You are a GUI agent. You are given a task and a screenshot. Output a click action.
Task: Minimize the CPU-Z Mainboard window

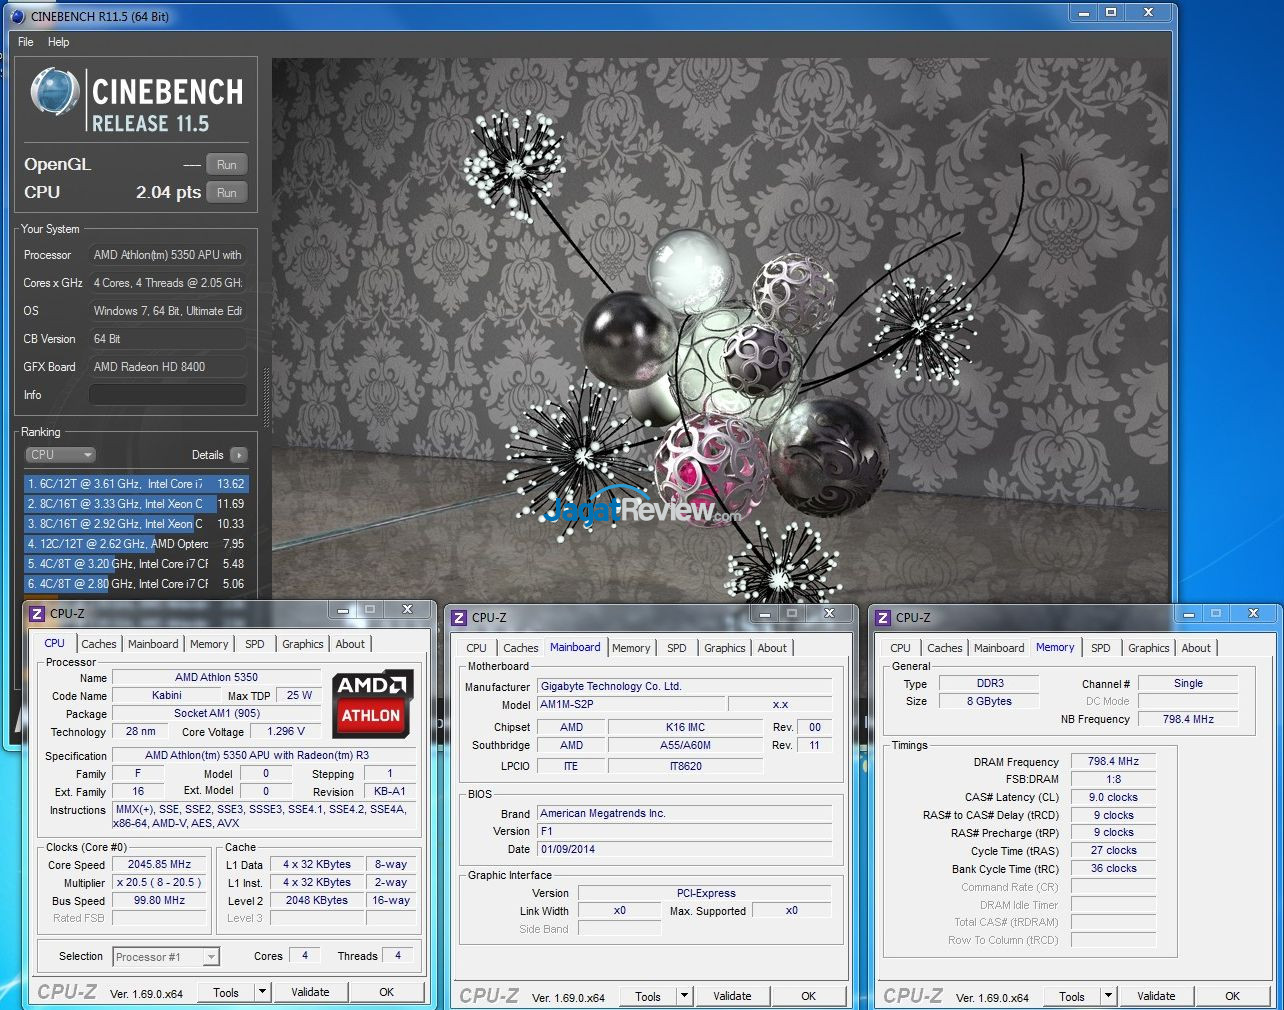[764, 613]
